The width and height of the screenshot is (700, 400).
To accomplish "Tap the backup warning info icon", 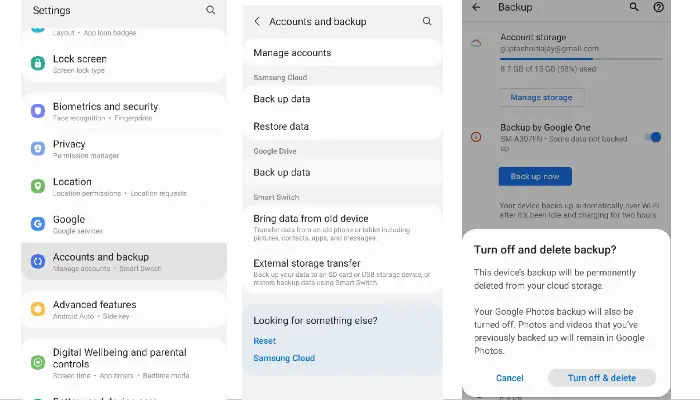I will coord(476,137).
